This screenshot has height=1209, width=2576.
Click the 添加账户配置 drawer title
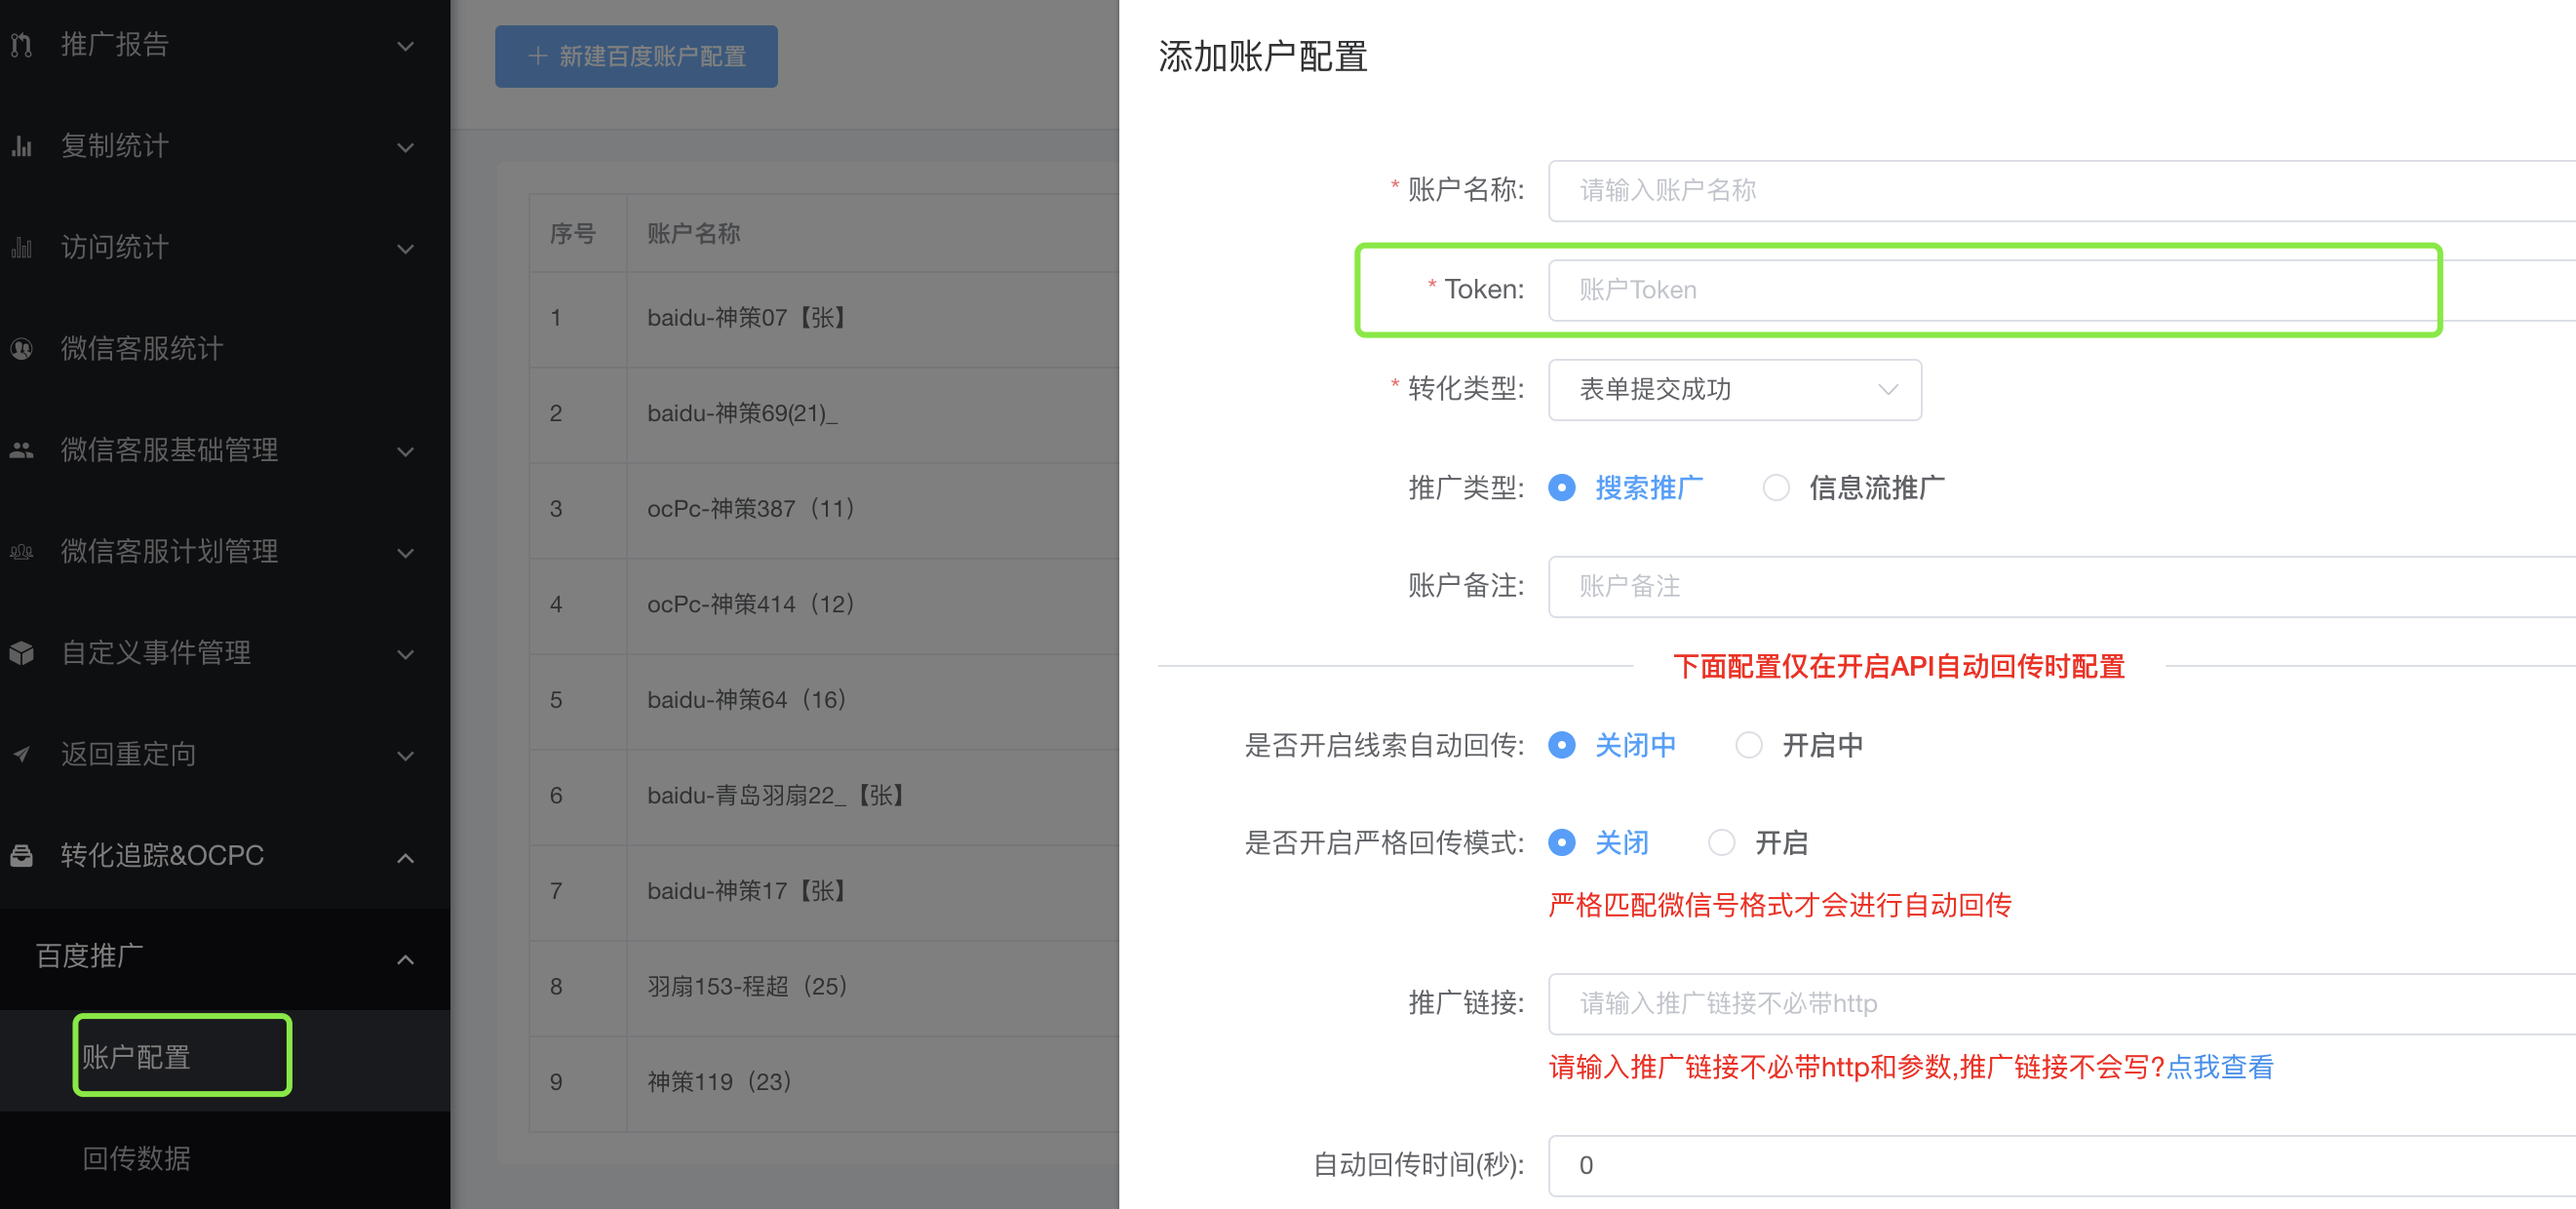[x=1262, y=56]
